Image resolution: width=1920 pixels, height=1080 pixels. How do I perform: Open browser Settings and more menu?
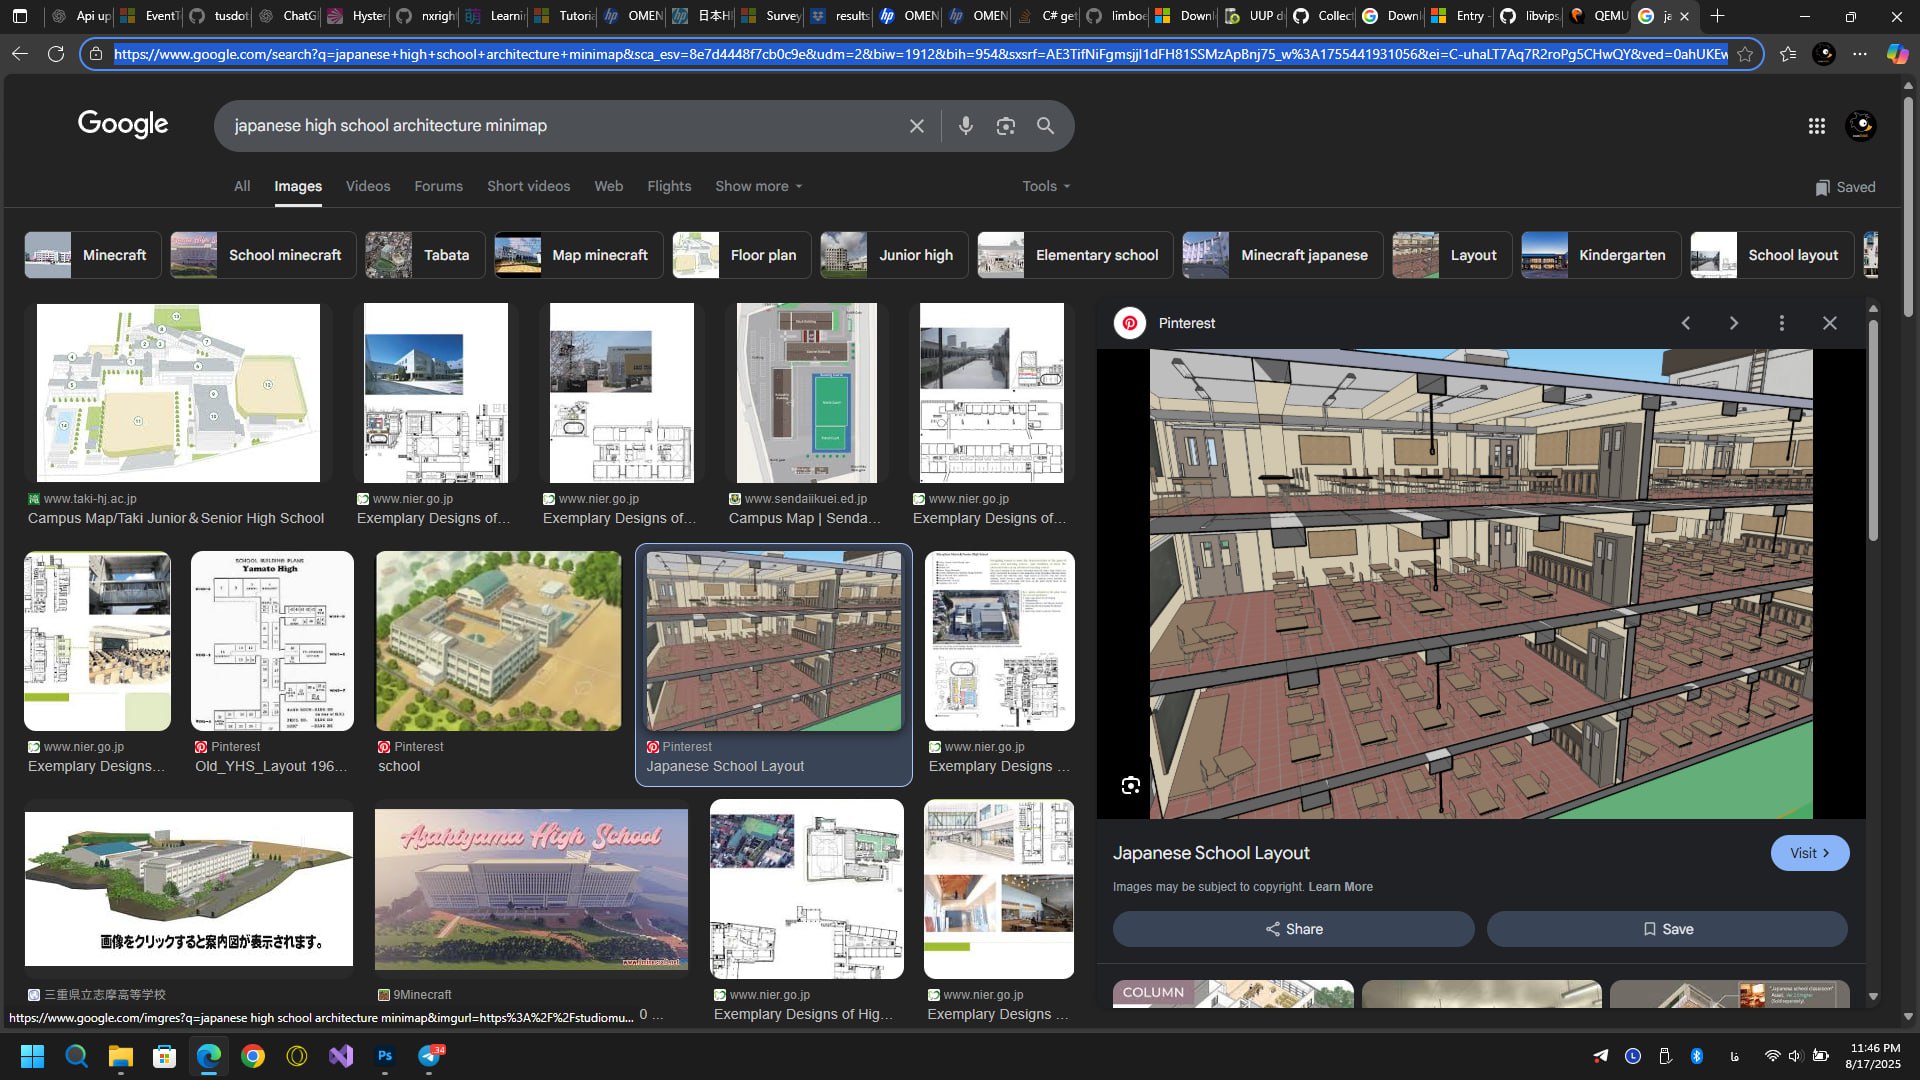(x=1859, y=54)
